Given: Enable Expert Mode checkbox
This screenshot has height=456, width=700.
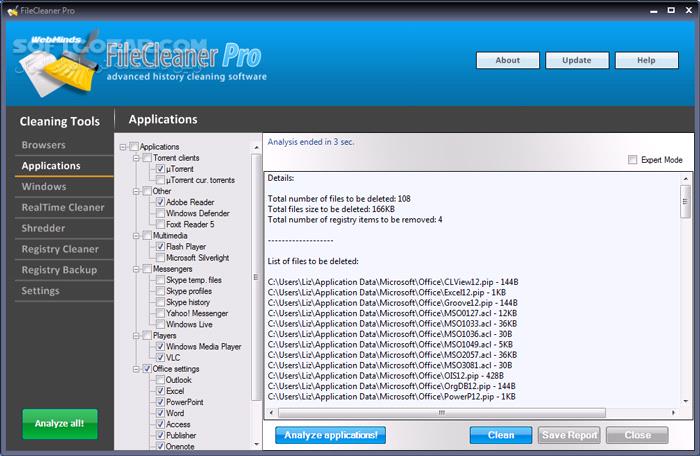Looking at the screenshot, I should (632, 159).
